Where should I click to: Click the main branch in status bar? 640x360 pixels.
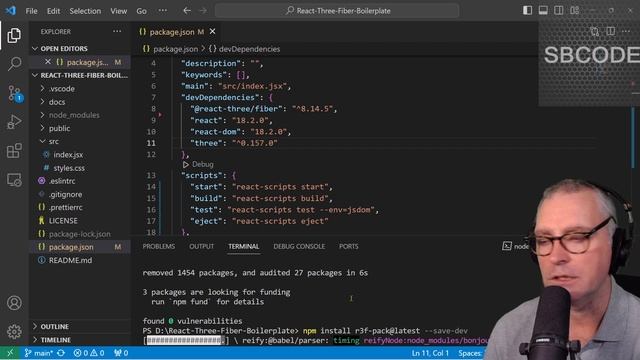[39, 353]
